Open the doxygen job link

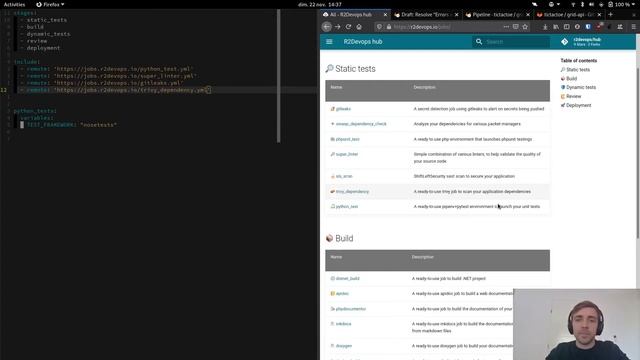(344, 346)
